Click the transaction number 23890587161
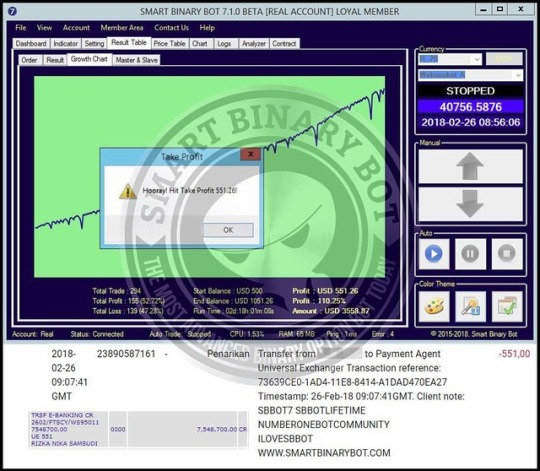Image resolution: width=540 pixels, height=471 pixels. [x=126, y=354]
